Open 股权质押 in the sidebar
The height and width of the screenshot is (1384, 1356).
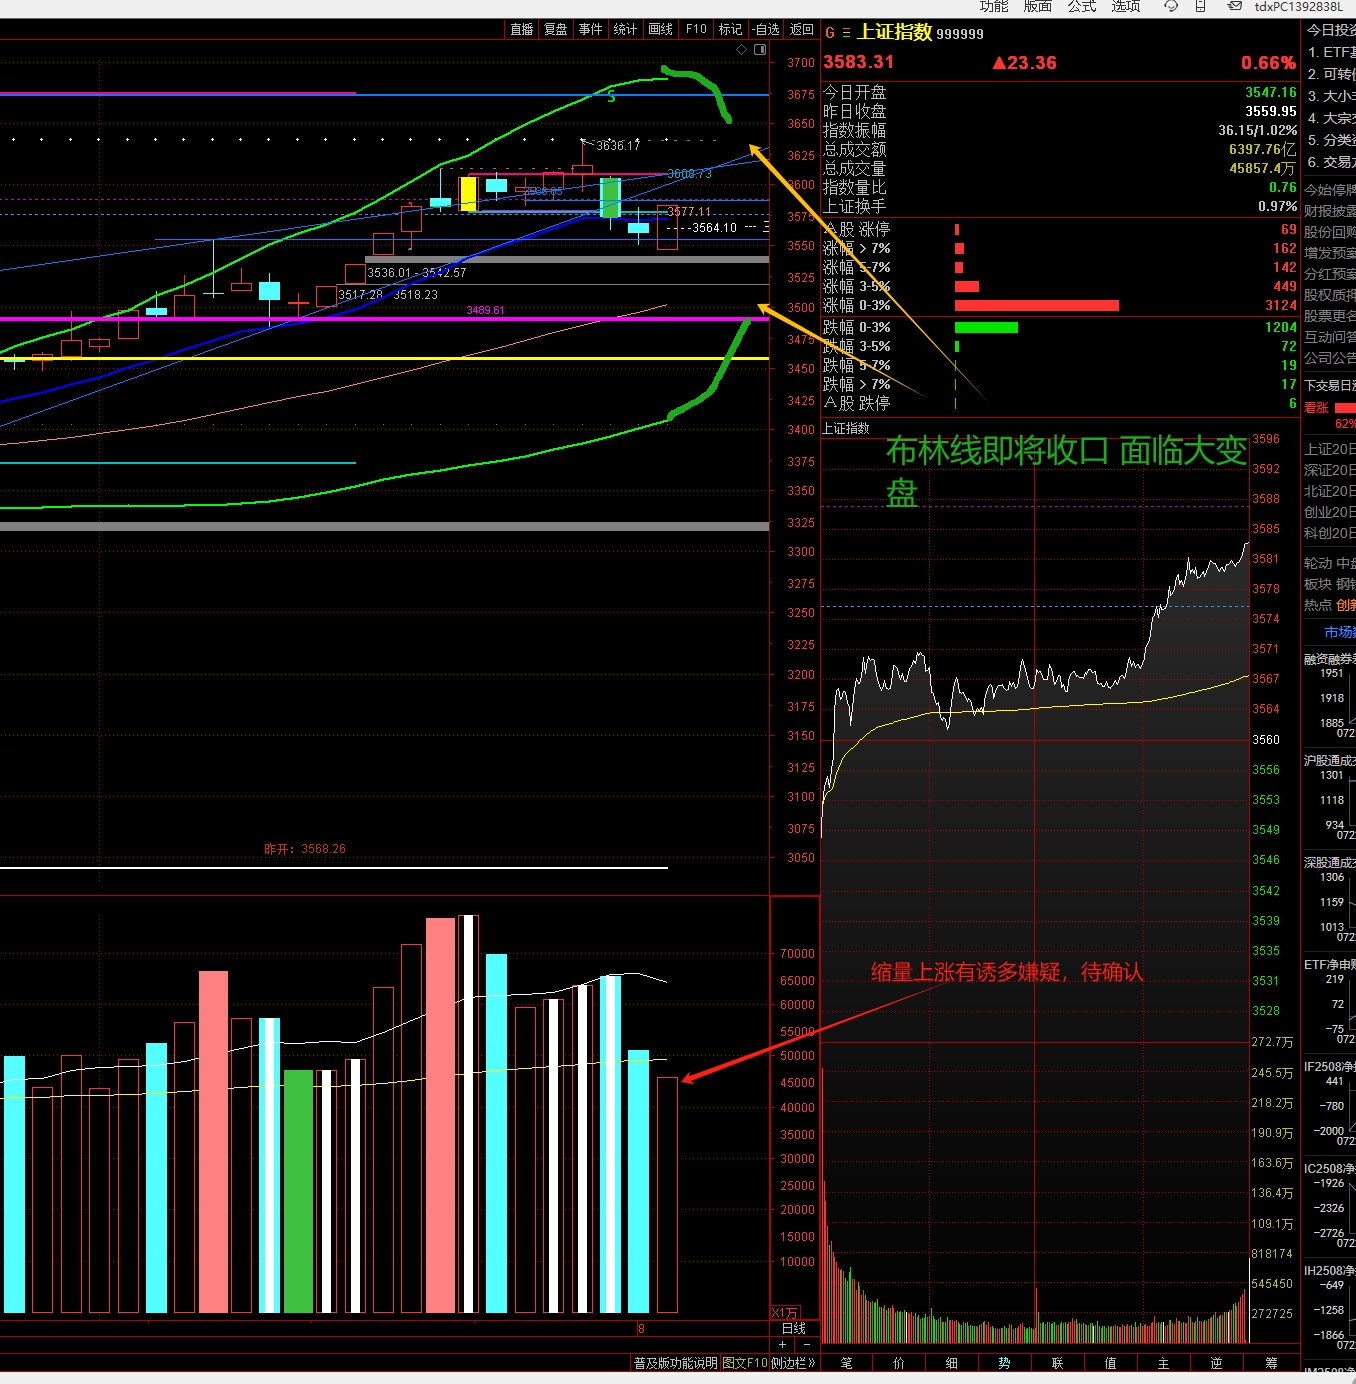click(1330, 295)
